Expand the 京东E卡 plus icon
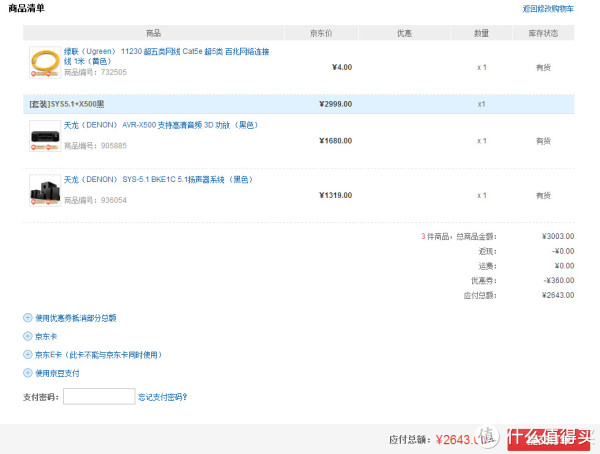This screenshot has width=600, height=454. pos(28,354)
